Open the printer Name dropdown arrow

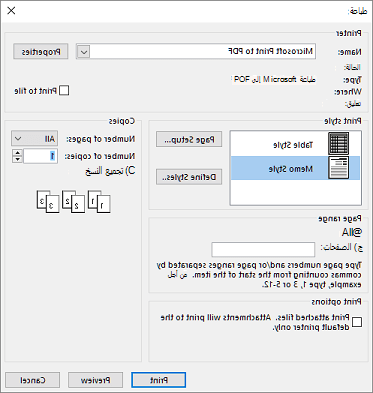pyautogui.click(x=83, y=52)
